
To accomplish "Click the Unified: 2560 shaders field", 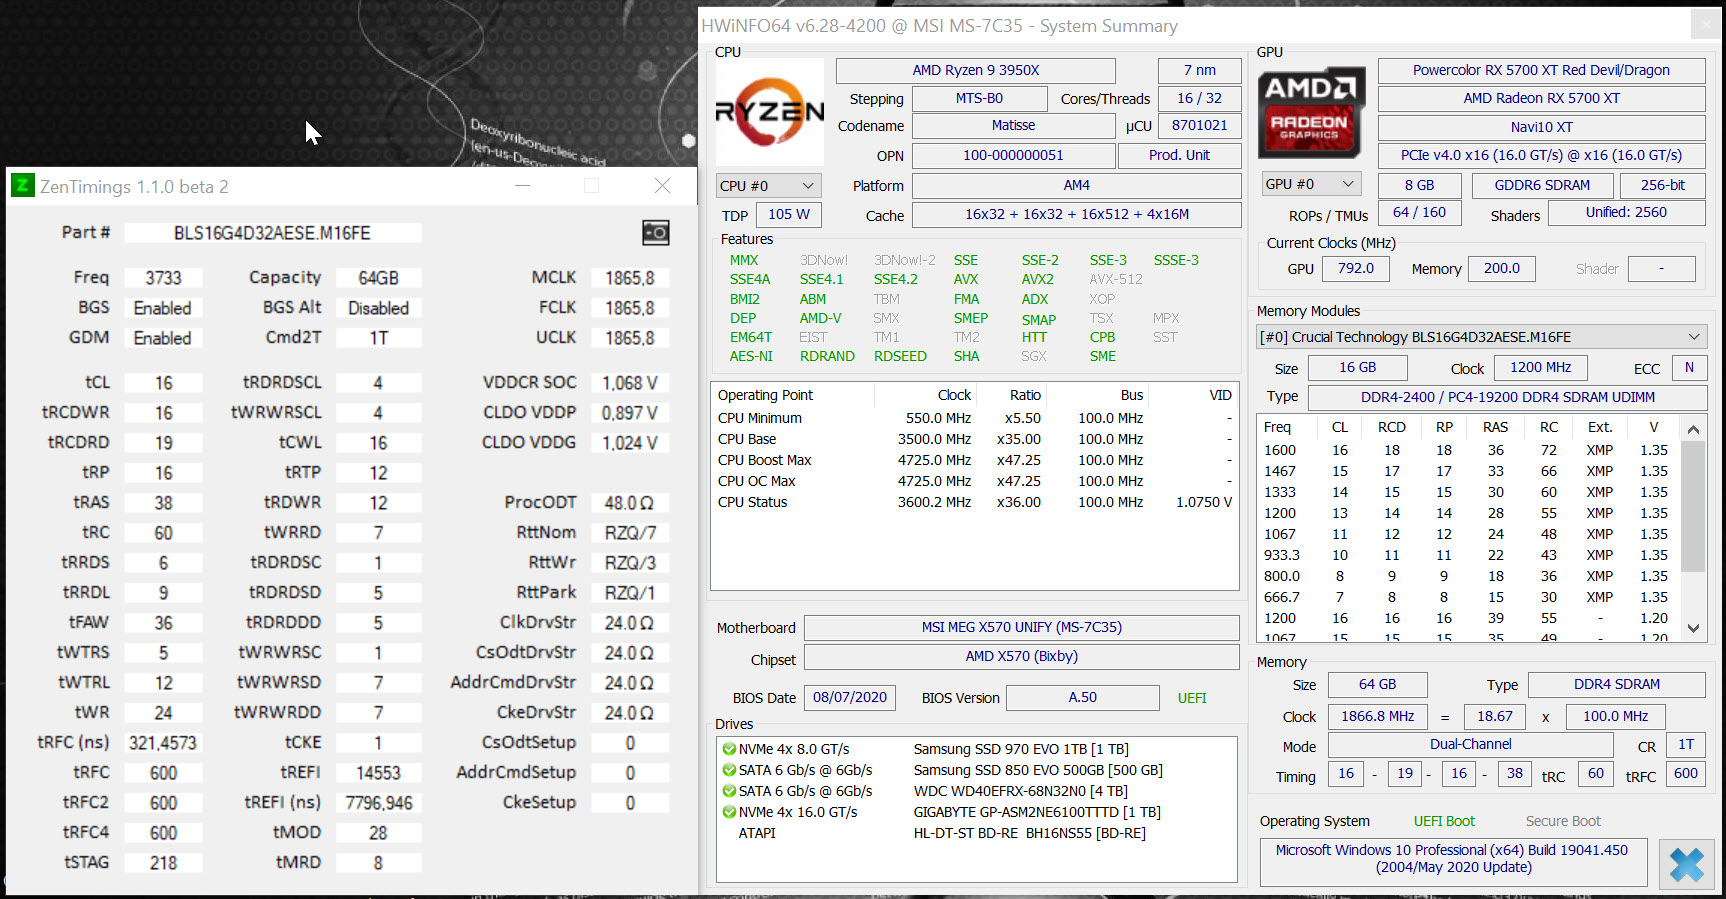I will 1626,213.
